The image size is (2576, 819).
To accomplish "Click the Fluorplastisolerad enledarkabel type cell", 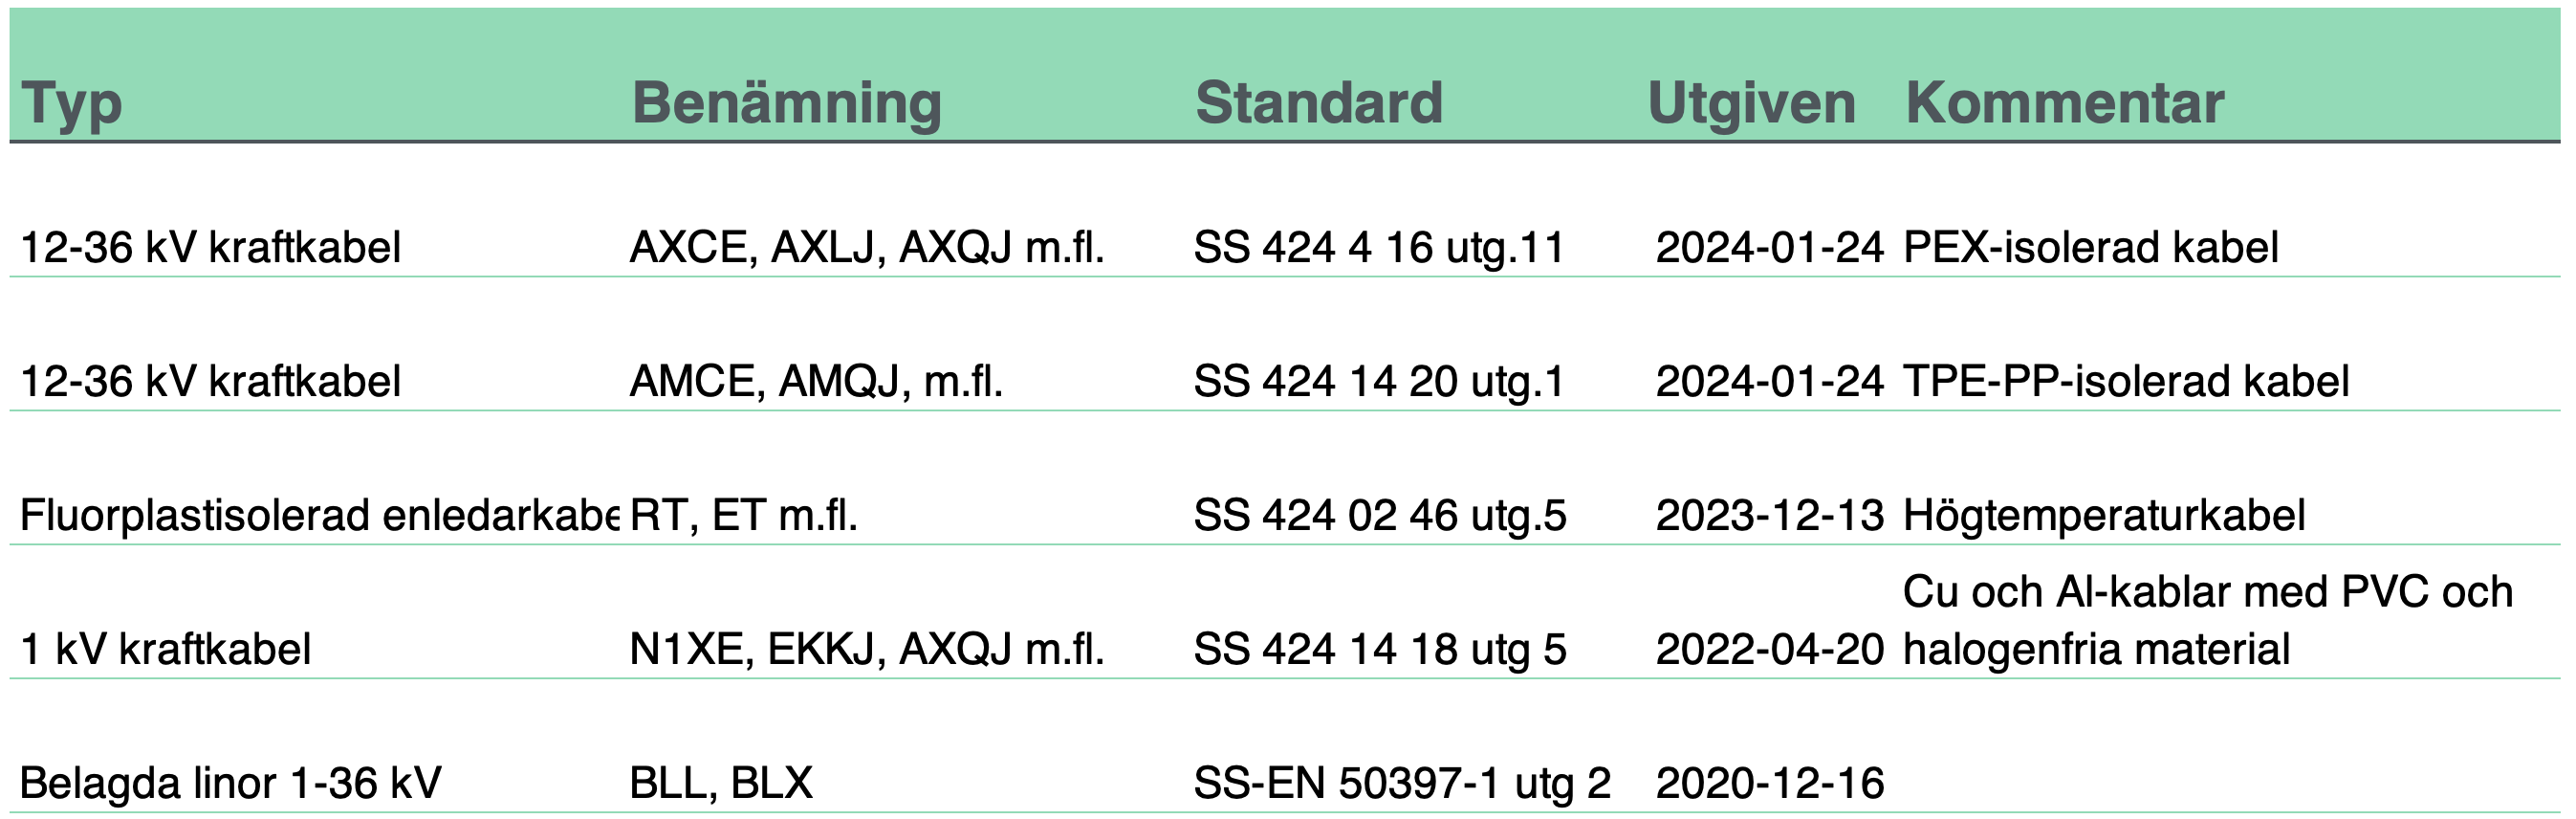I will [319, 515].
